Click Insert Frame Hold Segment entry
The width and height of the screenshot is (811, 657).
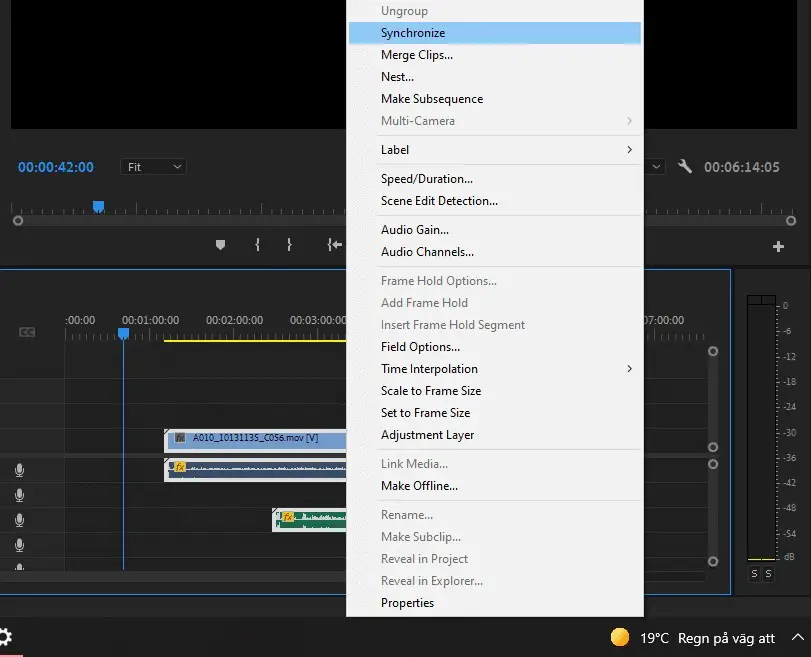tap(495, 325)
